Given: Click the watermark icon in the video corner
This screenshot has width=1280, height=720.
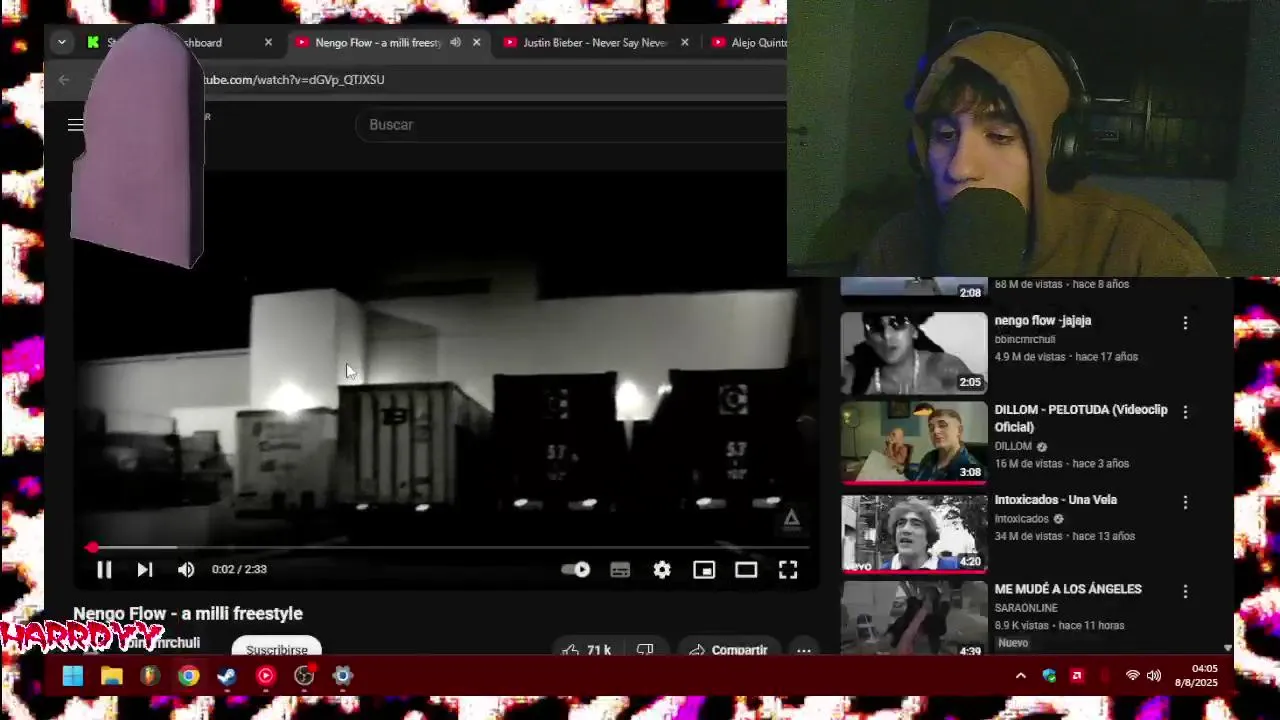Looking at the screenshot, I should pyautogui.click(x=791, y=518).
